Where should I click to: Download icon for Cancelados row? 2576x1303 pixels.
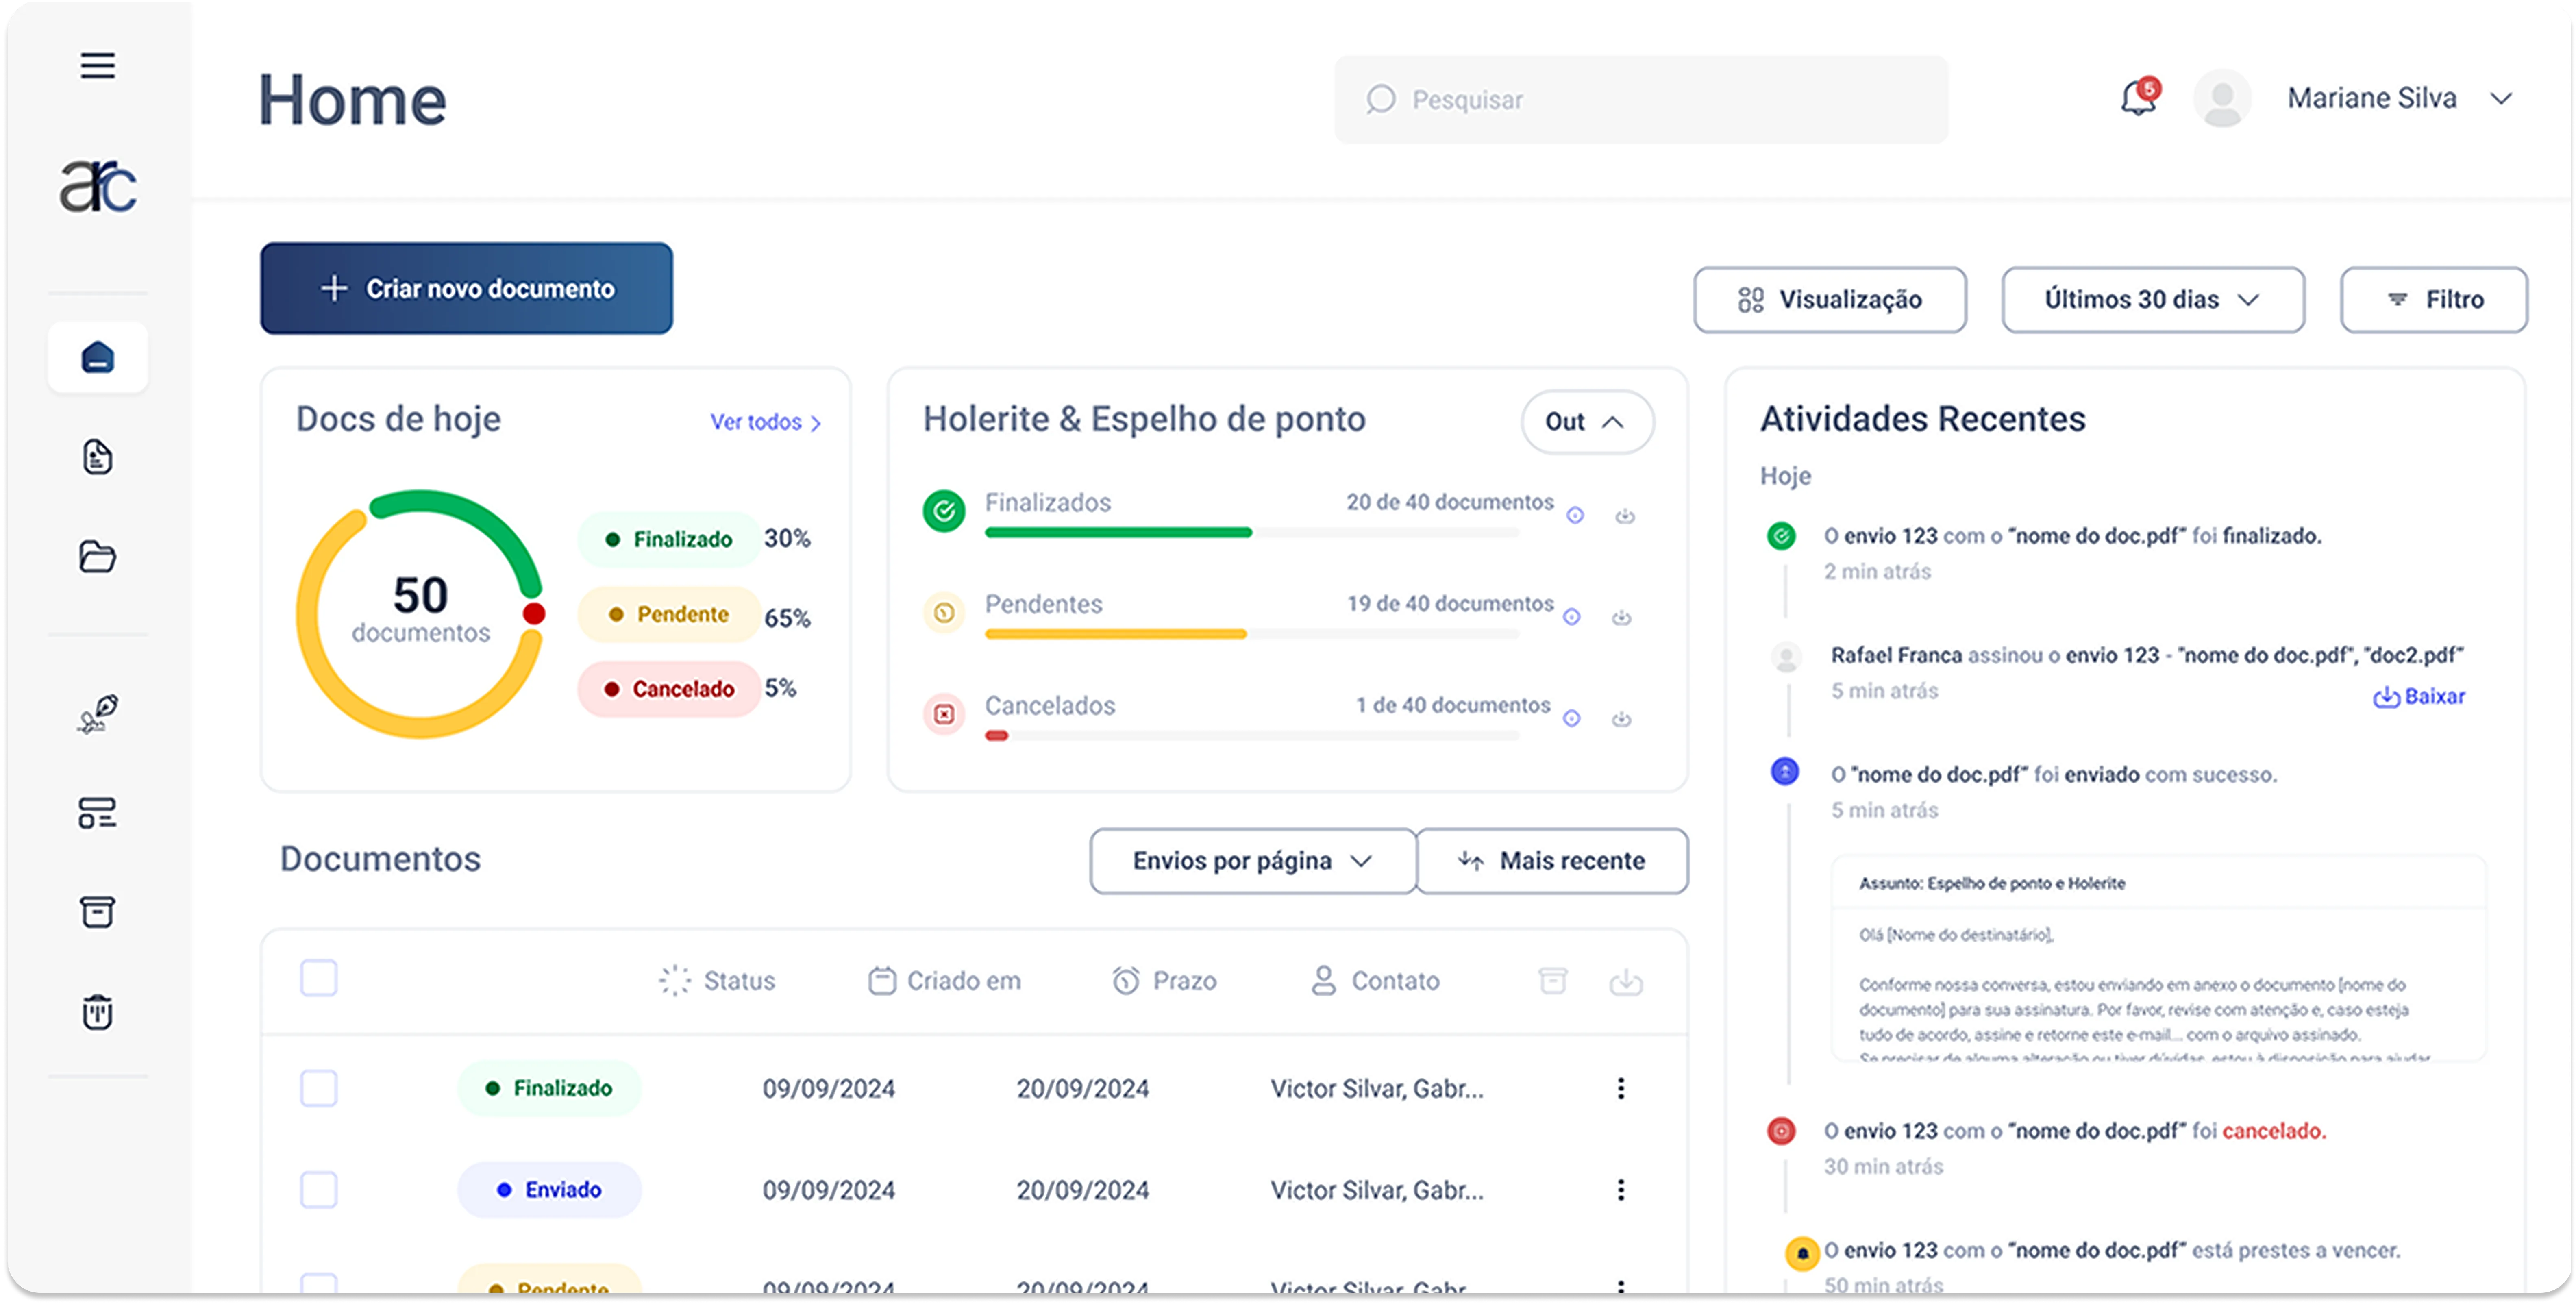[x=1622, y=719]
